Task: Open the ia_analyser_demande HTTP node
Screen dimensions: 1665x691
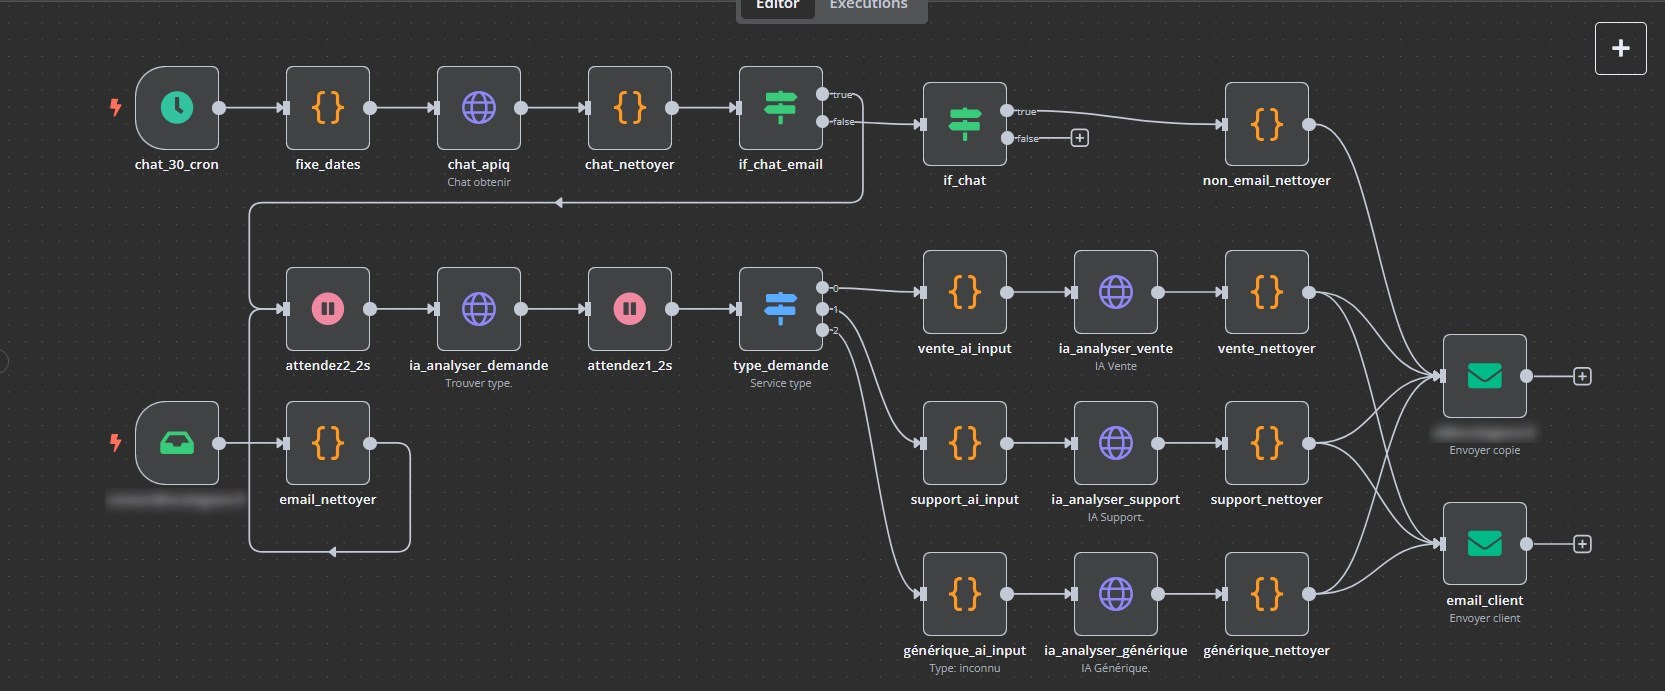Action: pyautogui.click(x=479, y=309)
